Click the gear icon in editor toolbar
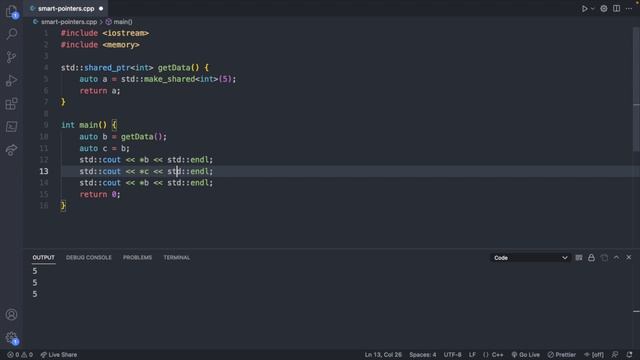The width and height of the screenshot is (640, 360). coord(604,9)
